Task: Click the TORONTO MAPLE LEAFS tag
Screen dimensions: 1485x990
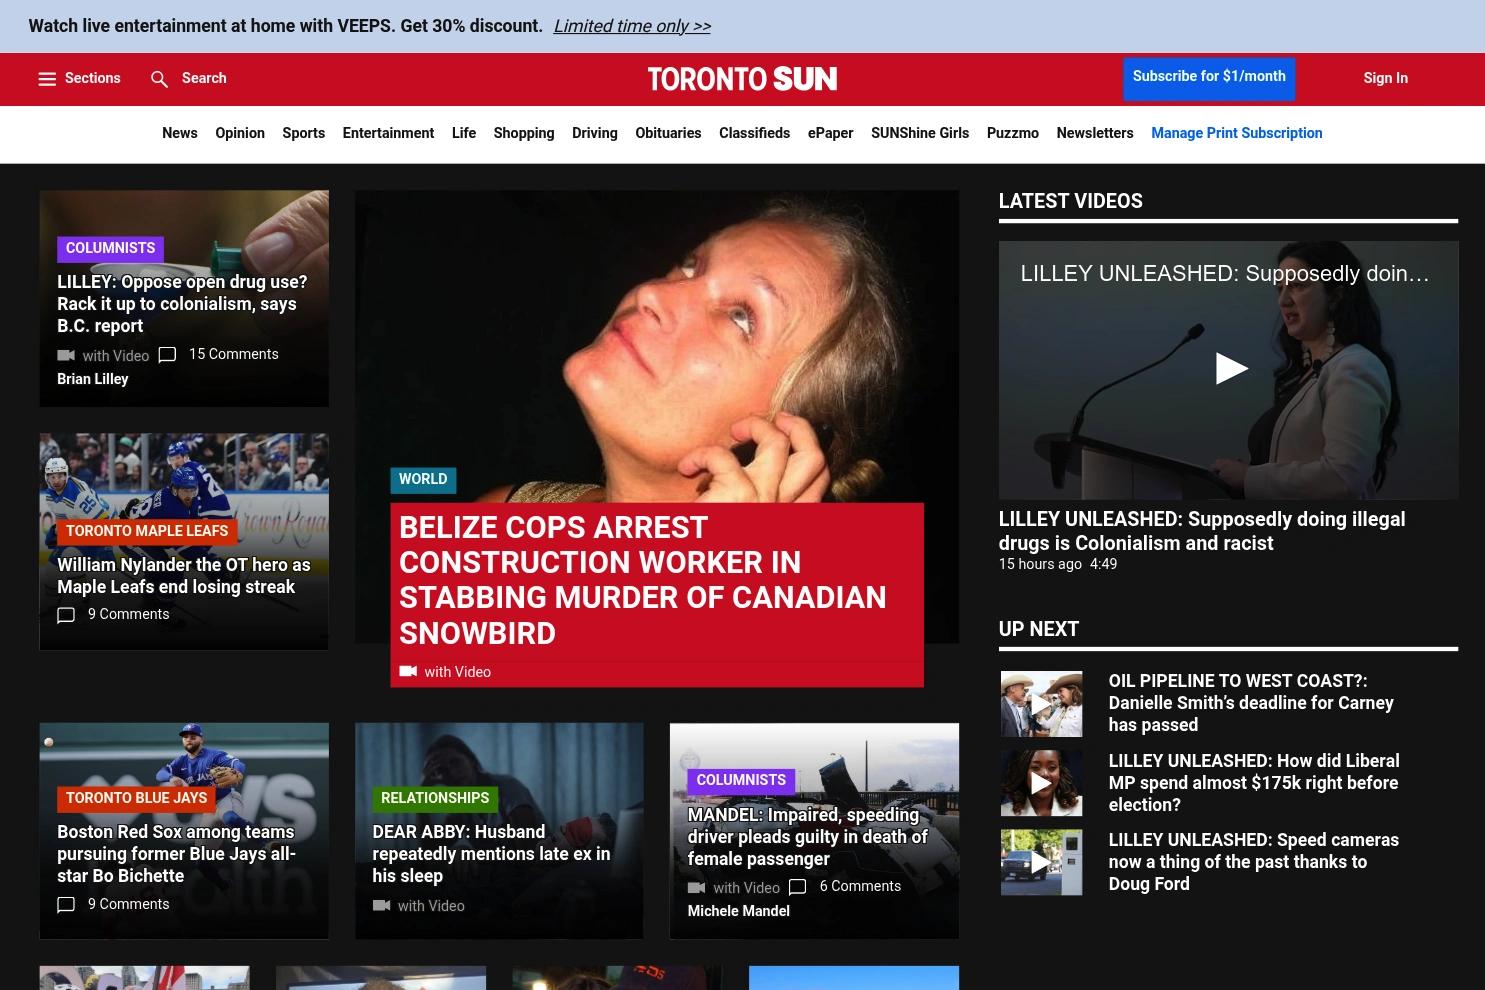Action: tap(147, 531)
